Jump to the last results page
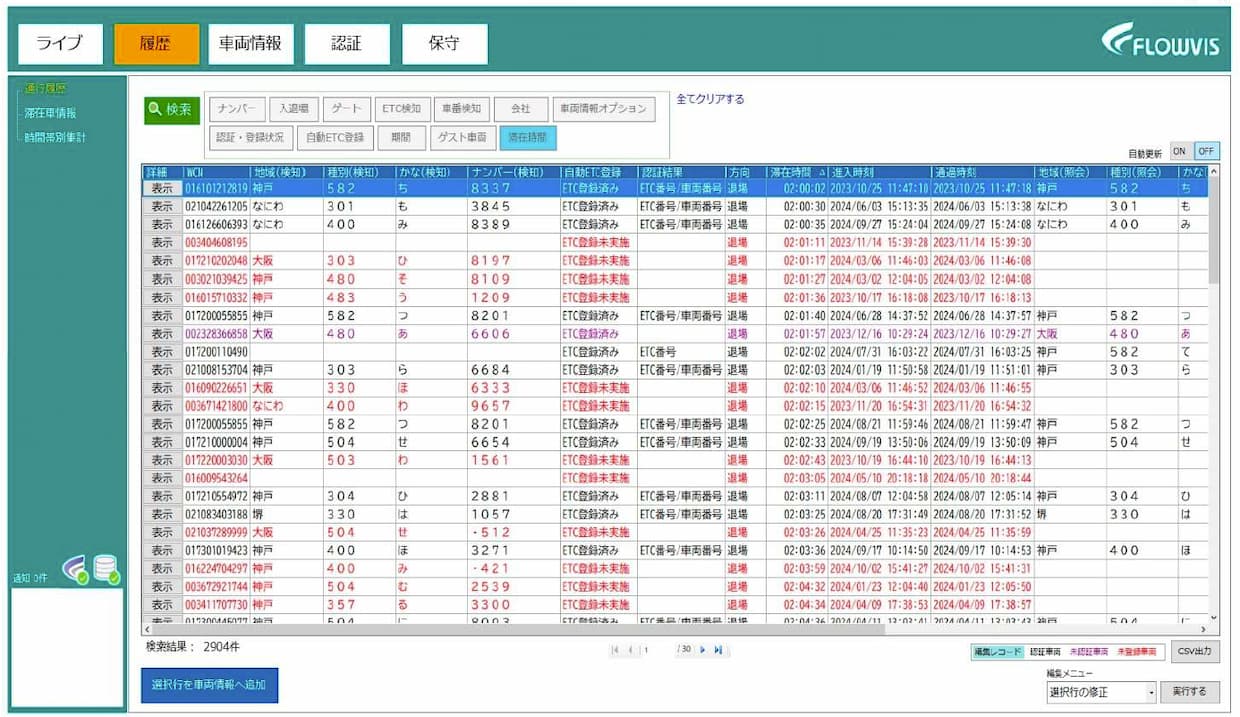The width and height of the screenshot is (1240, 717). (718, 650)
